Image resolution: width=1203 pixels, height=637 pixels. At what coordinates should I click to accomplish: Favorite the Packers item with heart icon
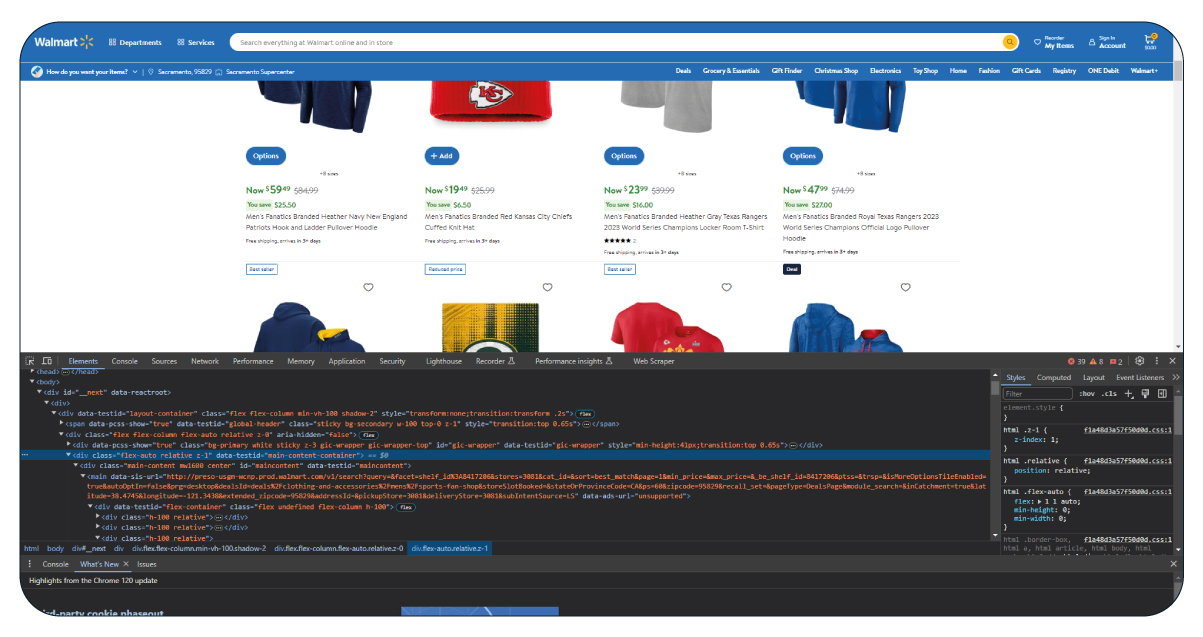click(547, 287)
